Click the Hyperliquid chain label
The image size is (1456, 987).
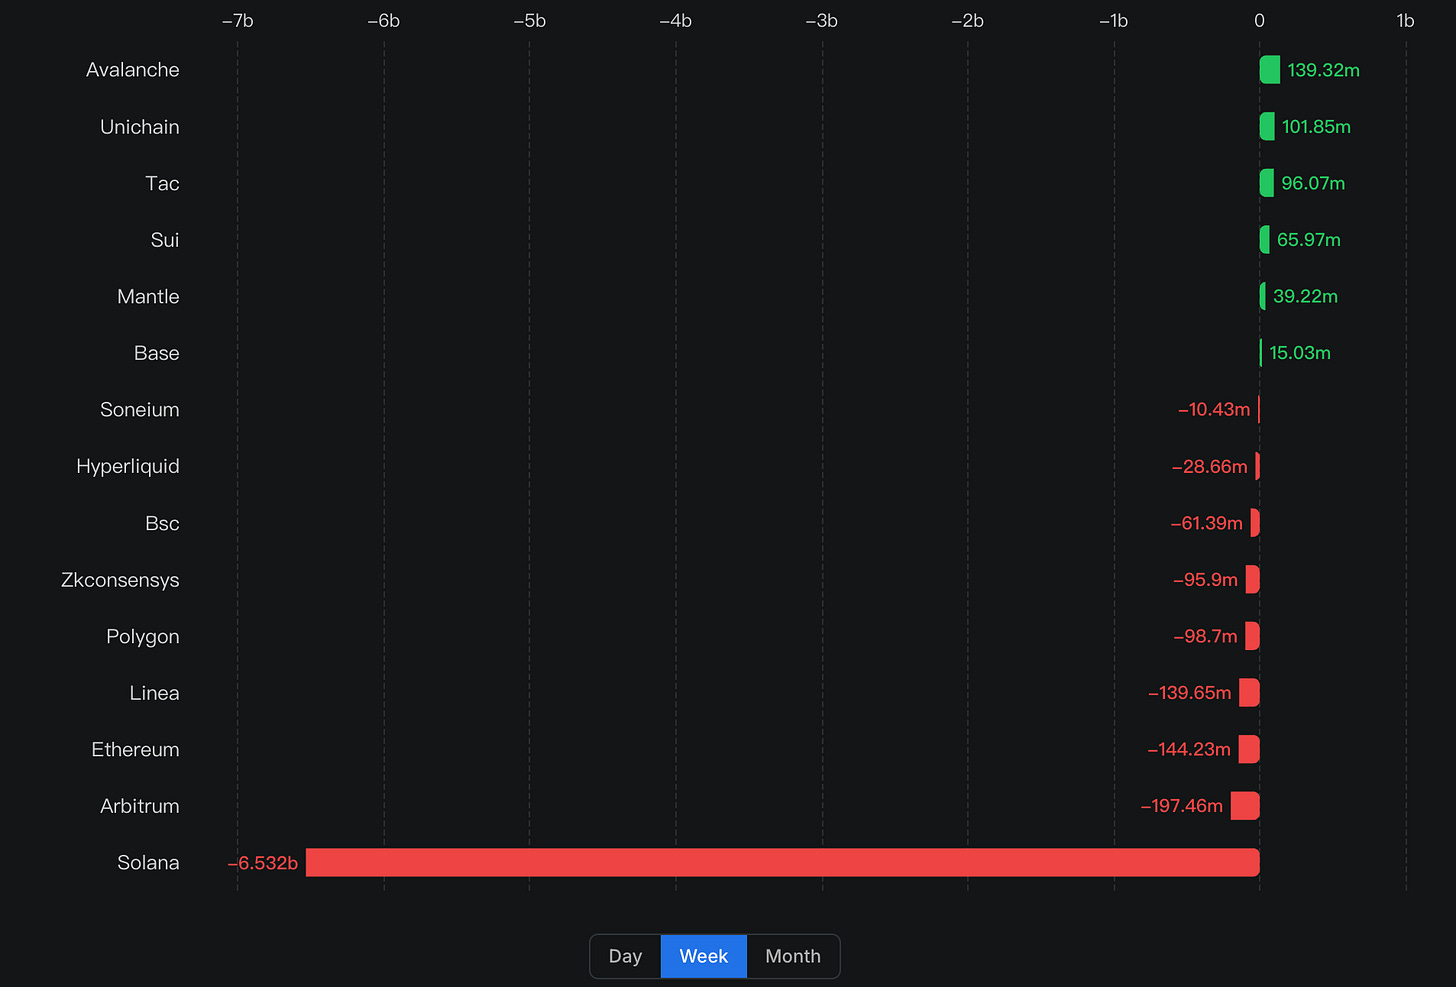(128, 467)
